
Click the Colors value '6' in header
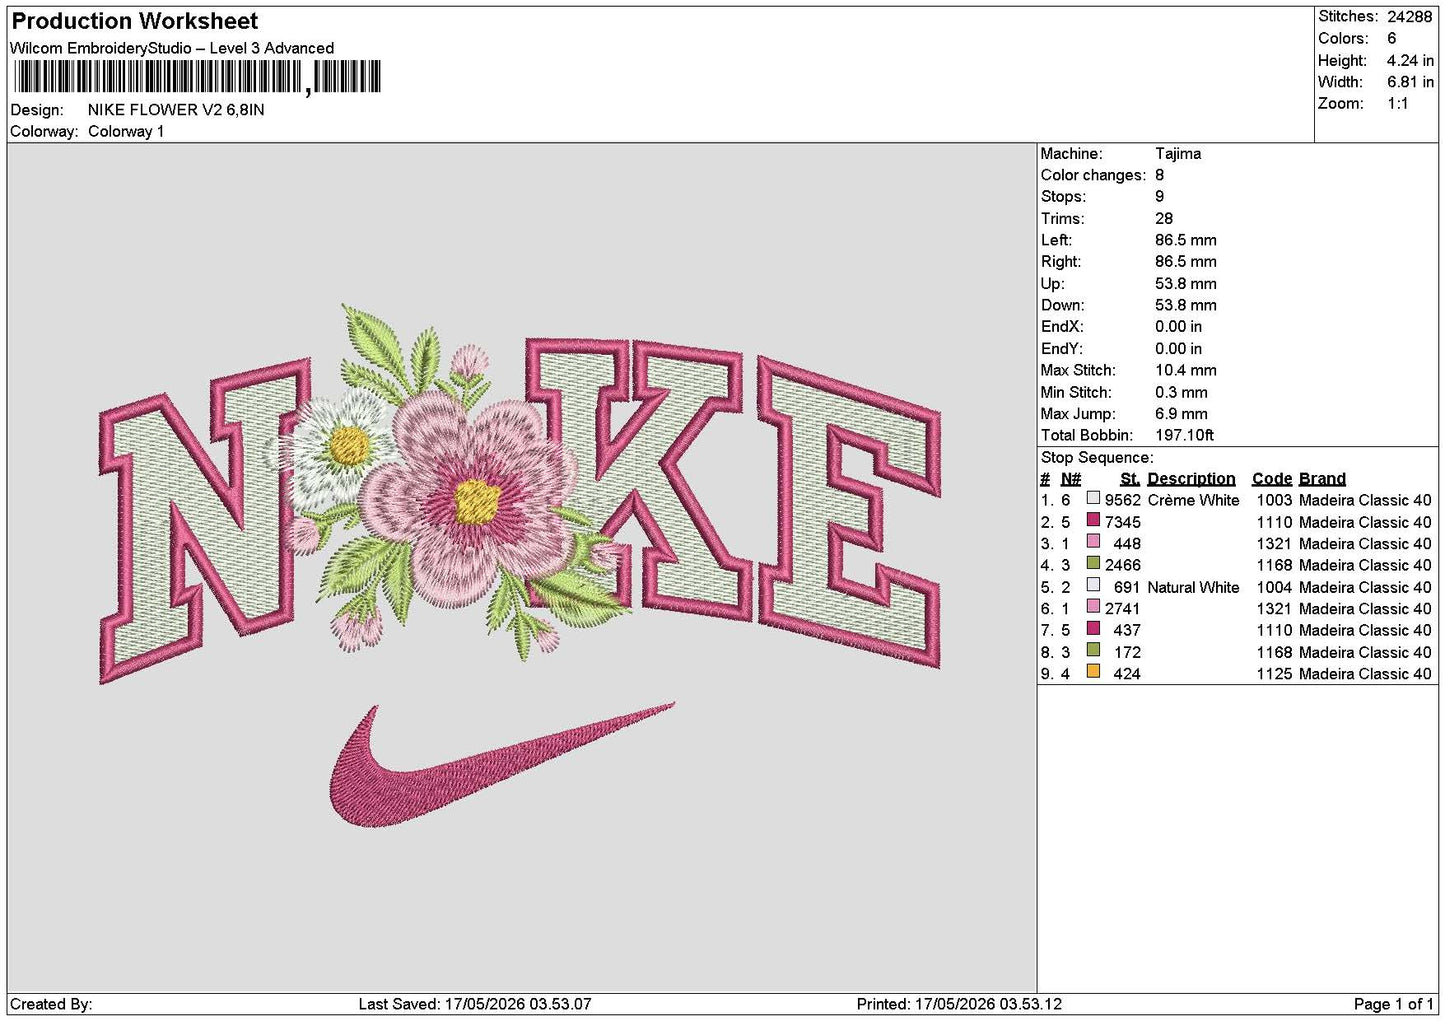click(1392, 38)
